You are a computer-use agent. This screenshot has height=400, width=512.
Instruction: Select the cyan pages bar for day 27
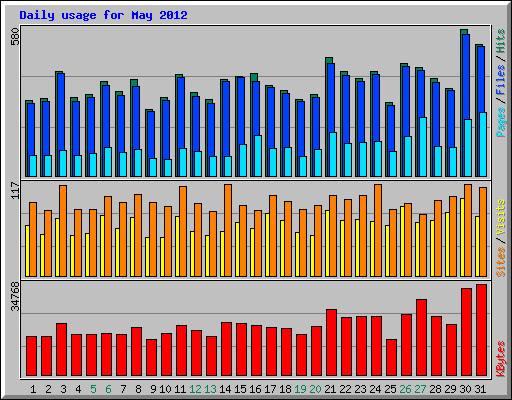[x=423, y=147]
